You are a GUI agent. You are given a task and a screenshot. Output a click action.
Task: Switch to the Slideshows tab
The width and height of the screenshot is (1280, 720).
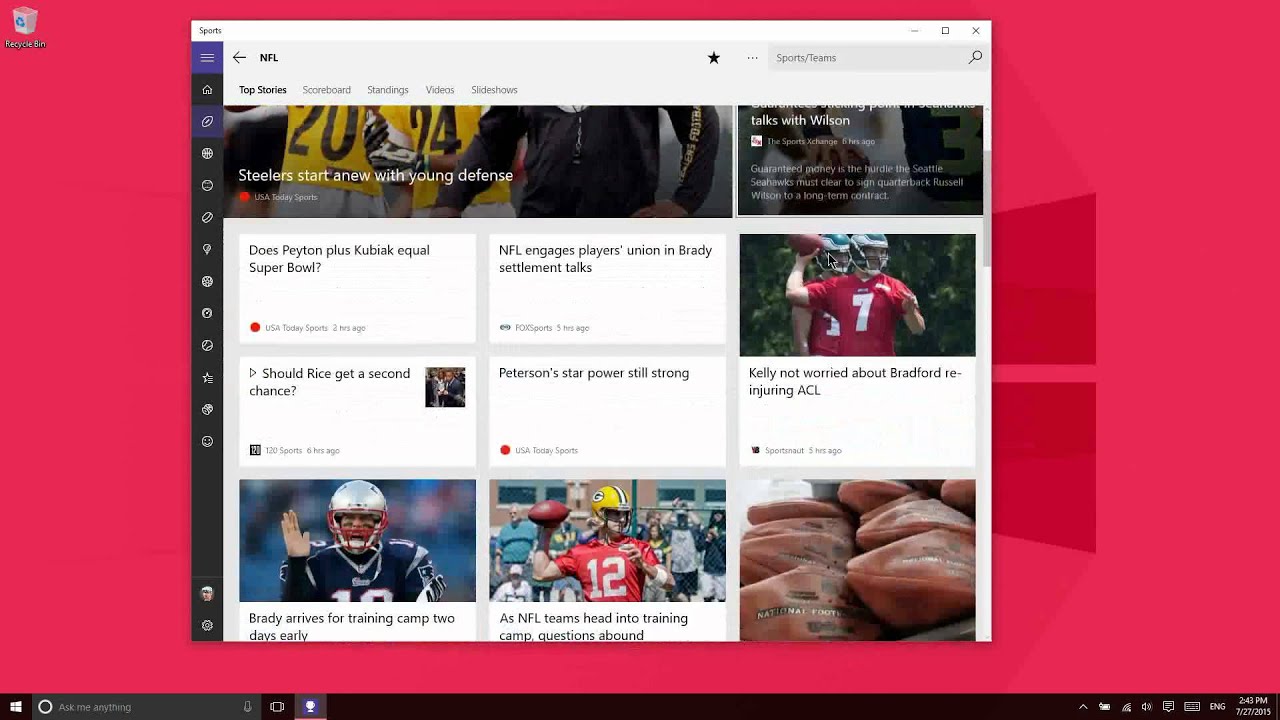click(x=495, y=90)
